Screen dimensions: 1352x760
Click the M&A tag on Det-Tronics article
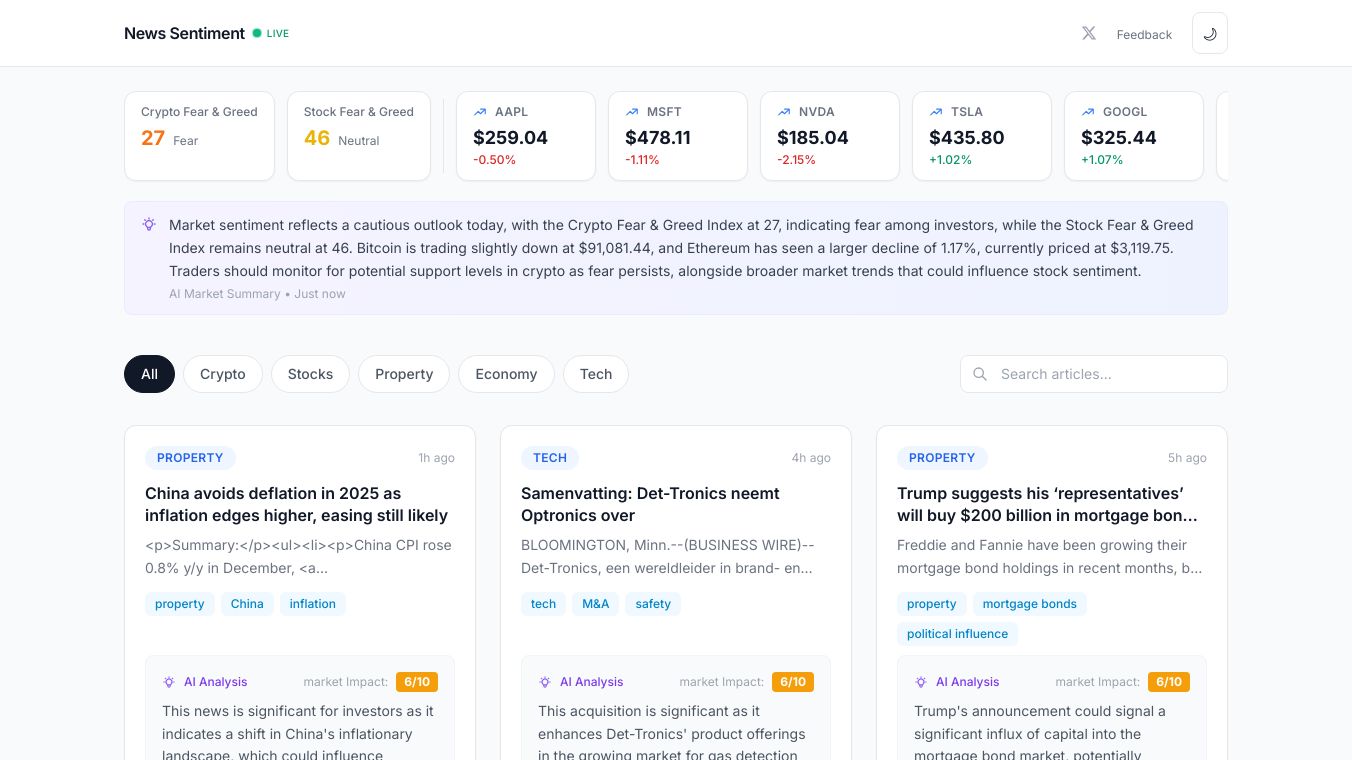tap(596, 604)
